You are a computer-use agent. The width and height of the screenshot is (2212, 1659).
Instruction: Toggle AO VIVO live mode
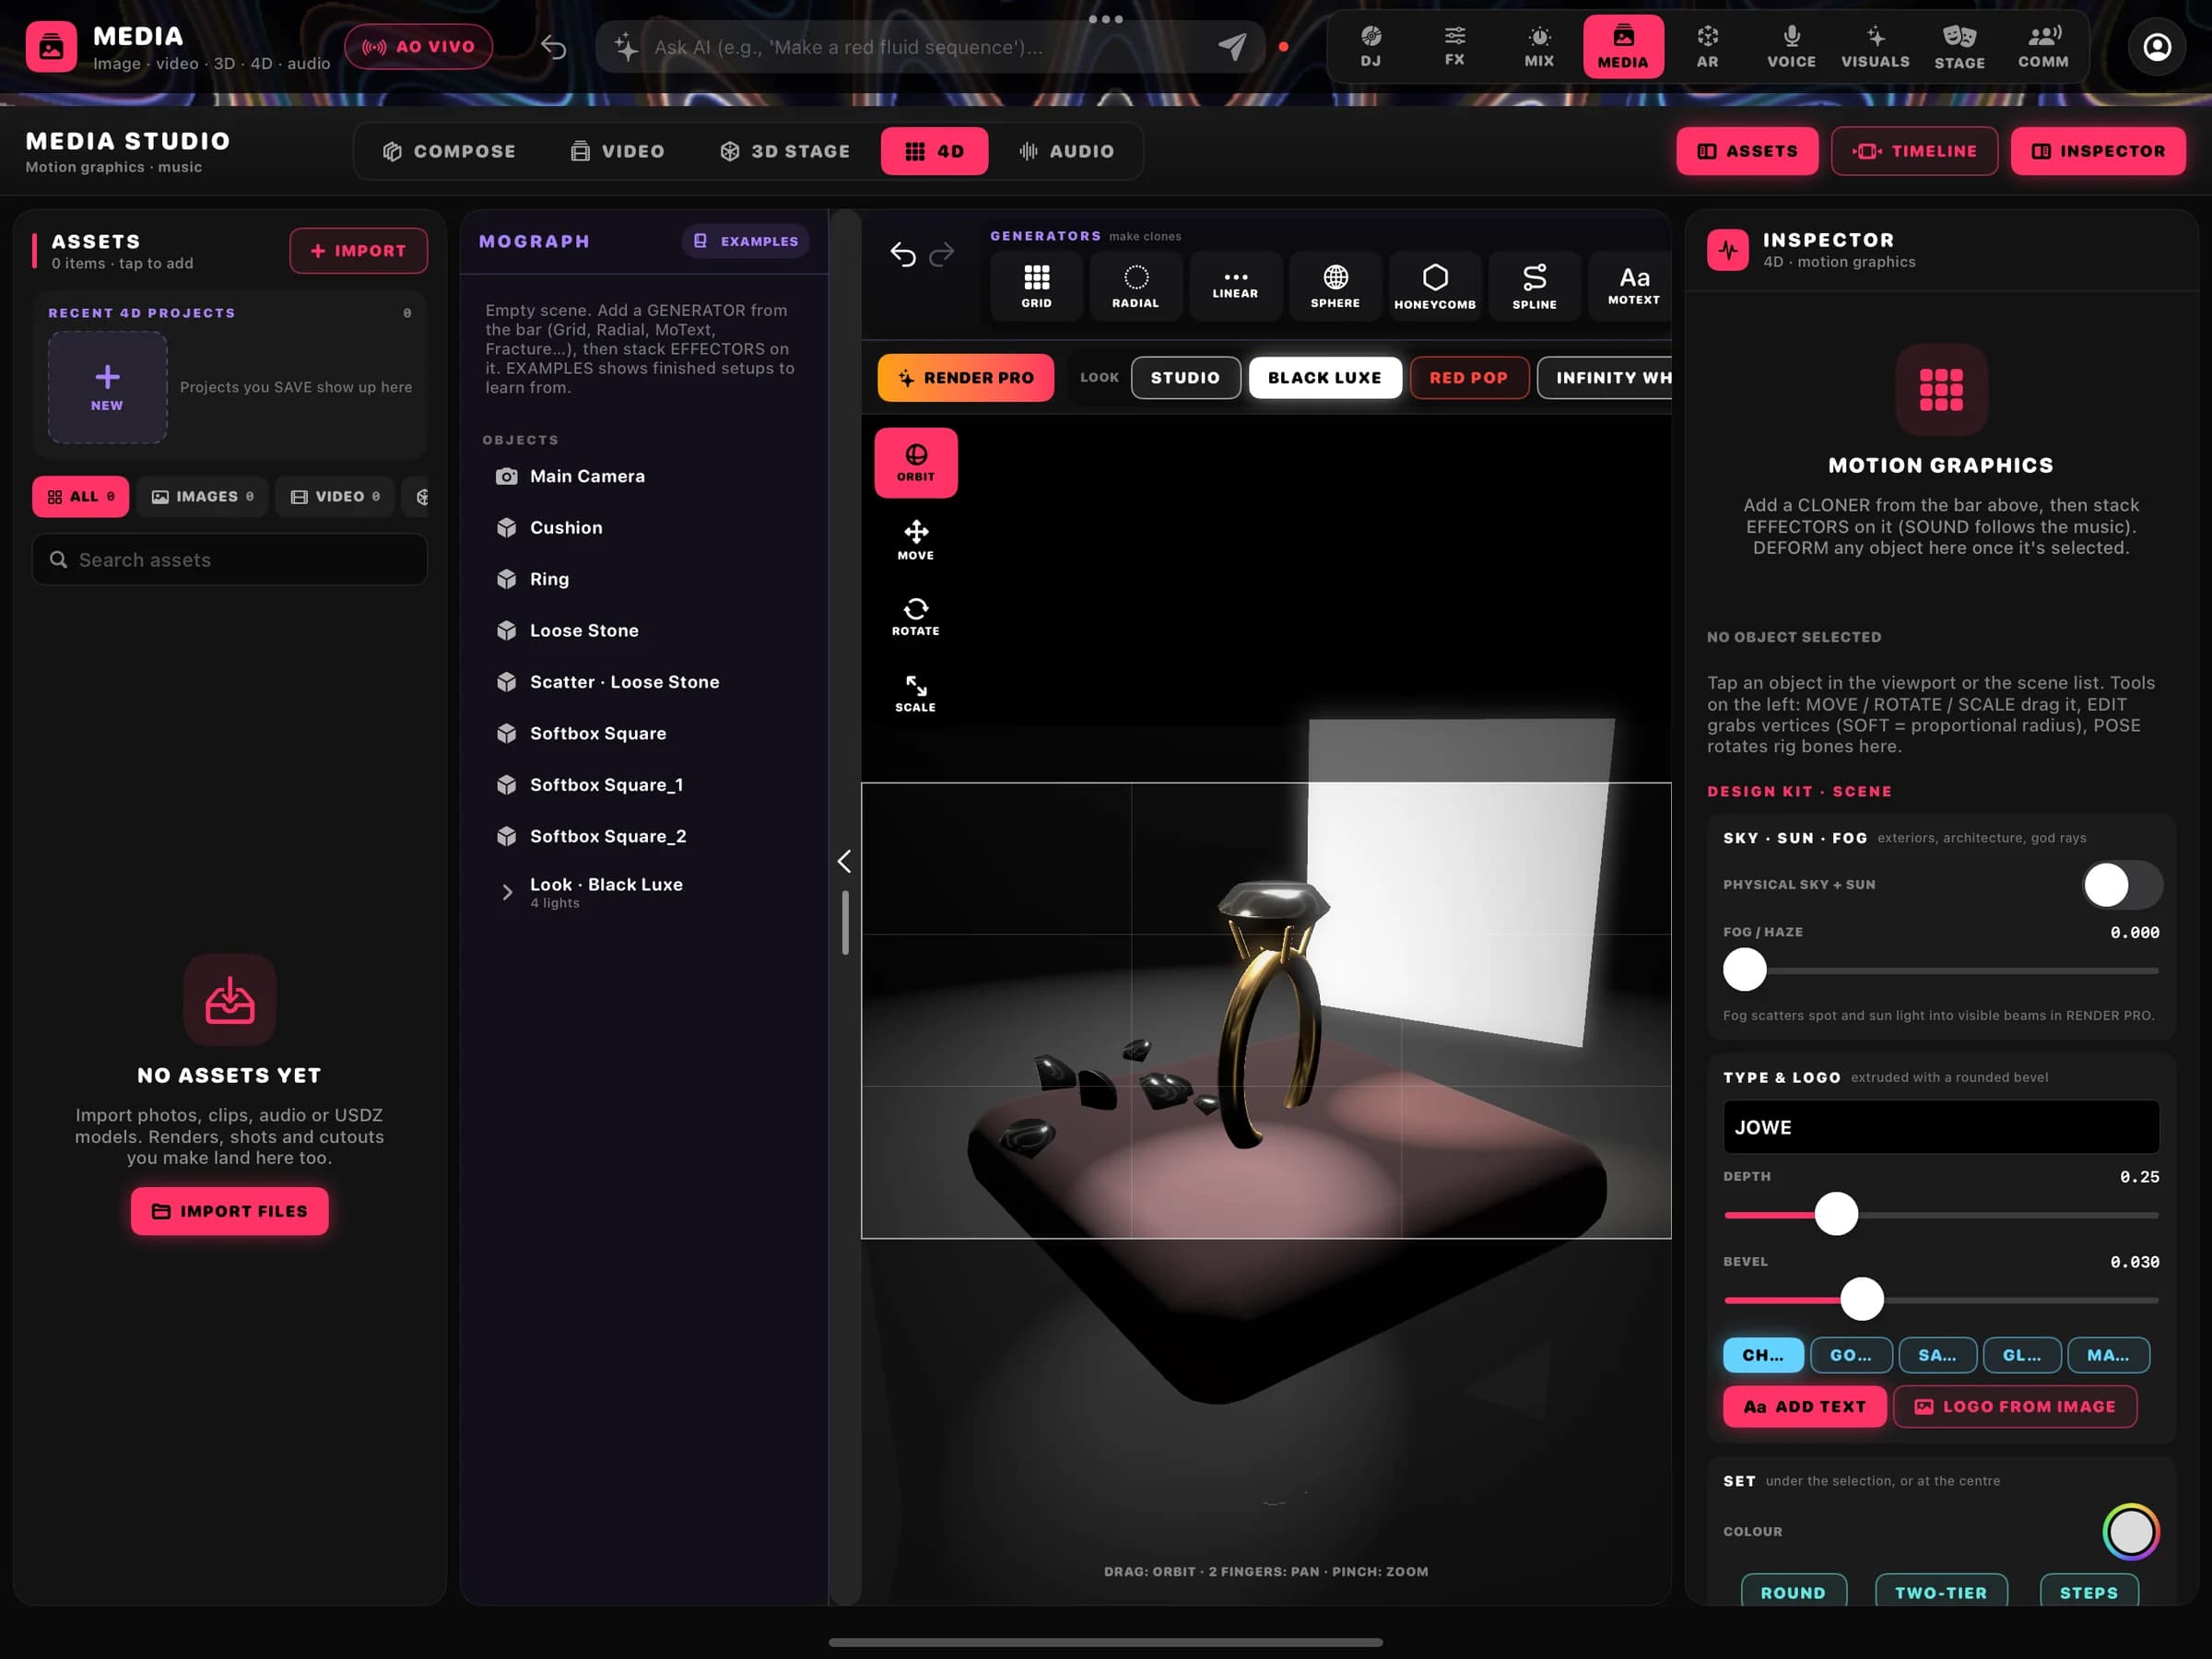[418, 46]
